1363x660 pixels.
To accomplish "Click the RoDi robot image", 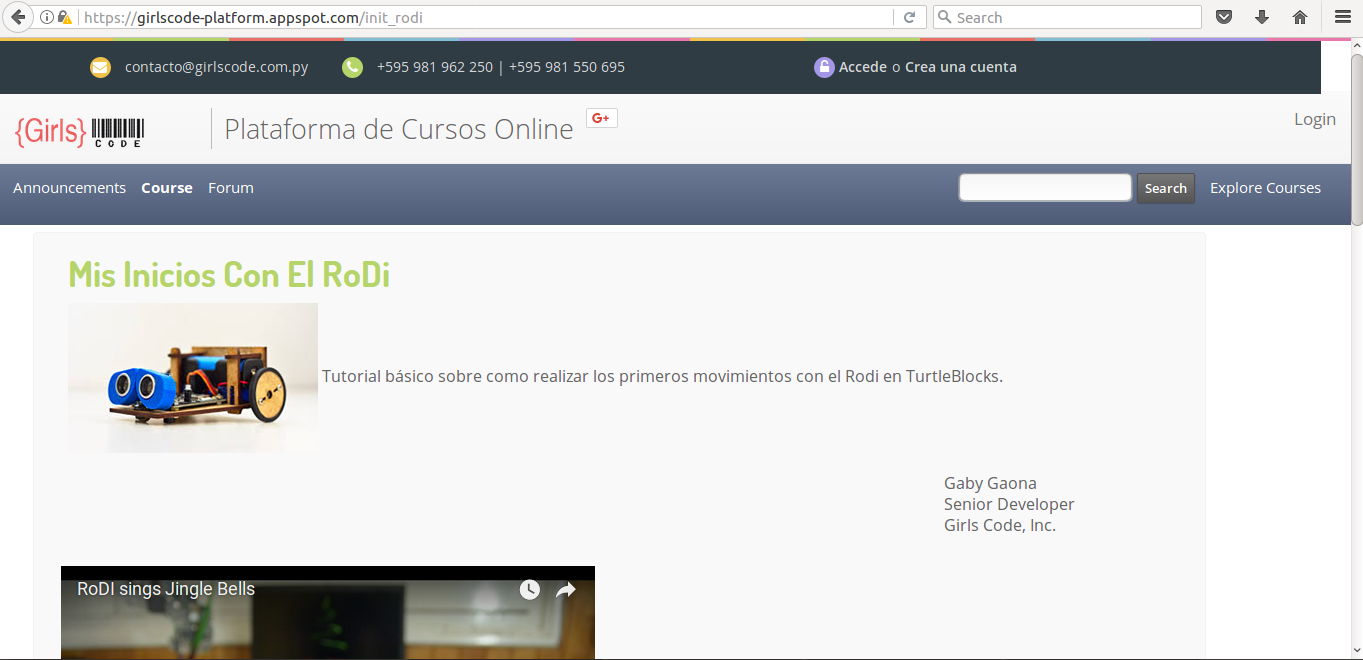I will 193,378.
